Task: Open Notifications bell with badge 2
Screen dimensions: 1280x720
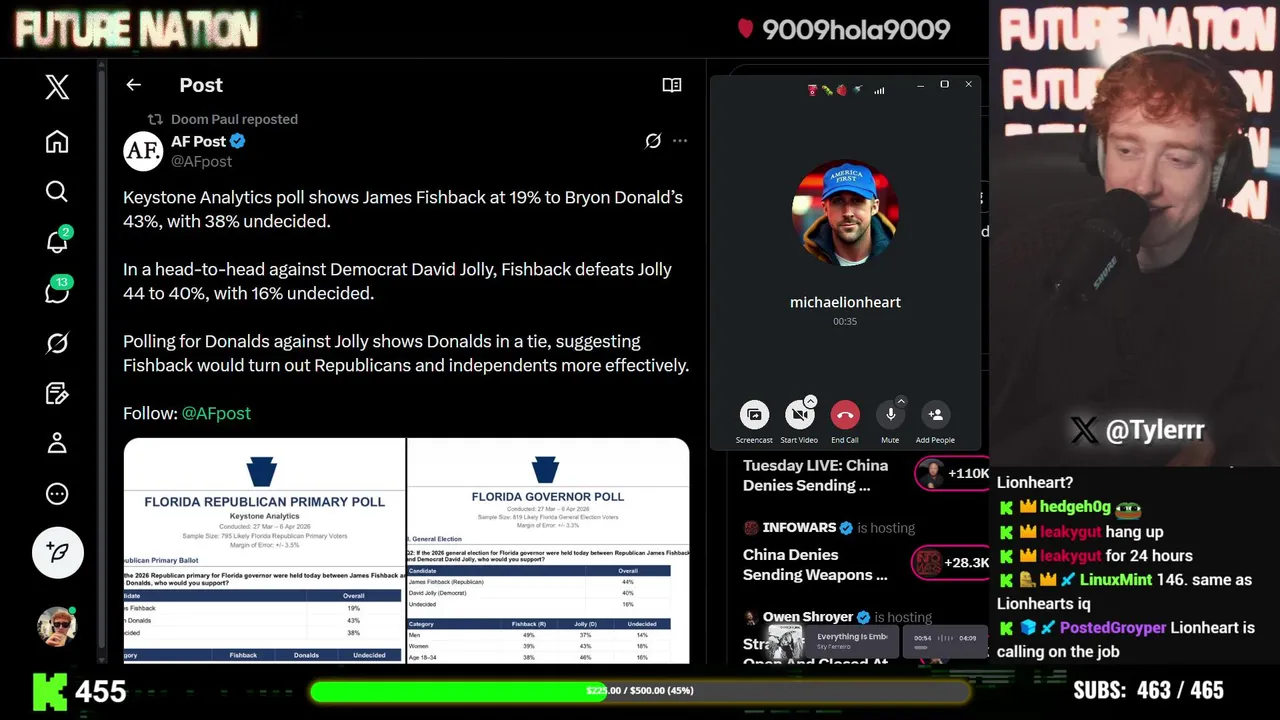Action: click(x=57, y=241)
